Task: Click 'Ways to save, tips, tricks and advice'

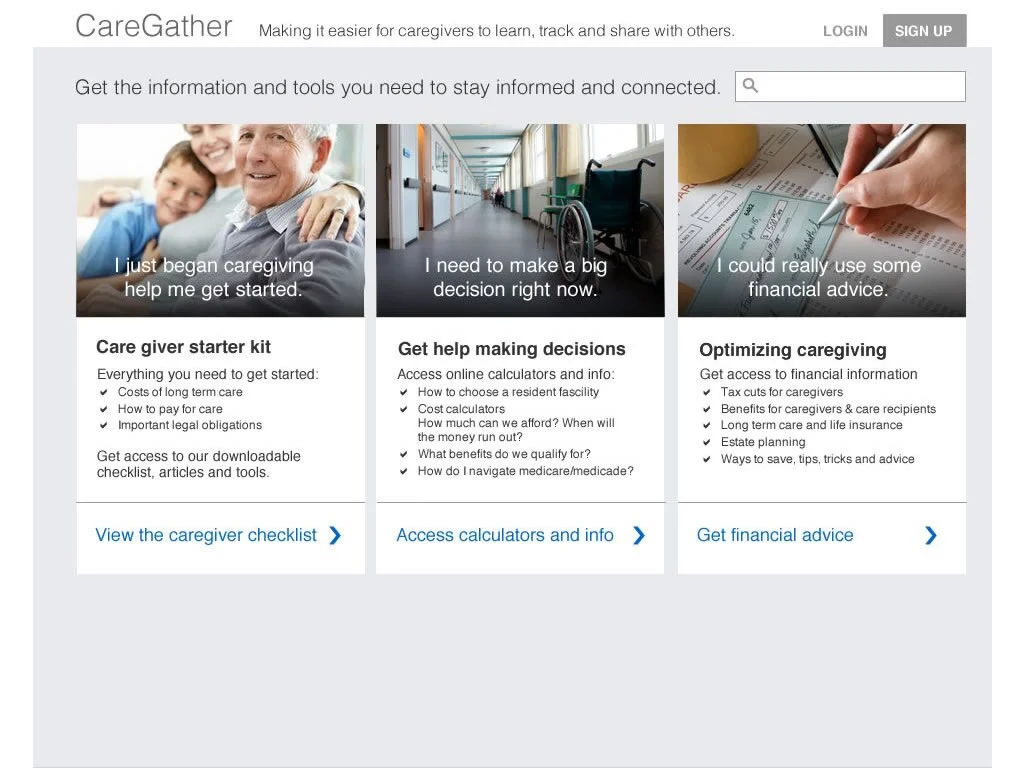Action: click(x=818, y=459)
